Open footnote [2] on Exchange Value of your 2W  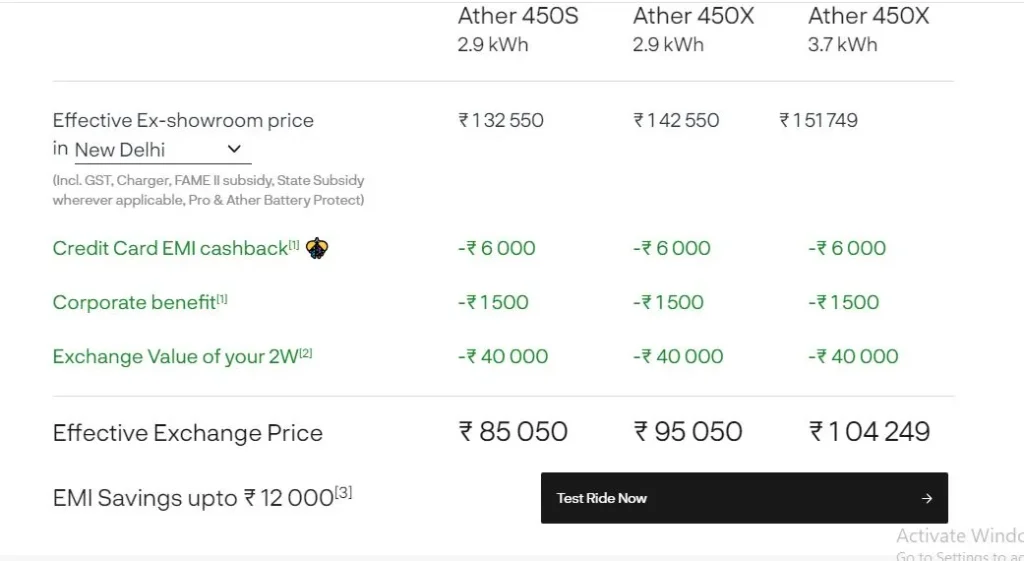pyautogui.click(x=306, y=353)
